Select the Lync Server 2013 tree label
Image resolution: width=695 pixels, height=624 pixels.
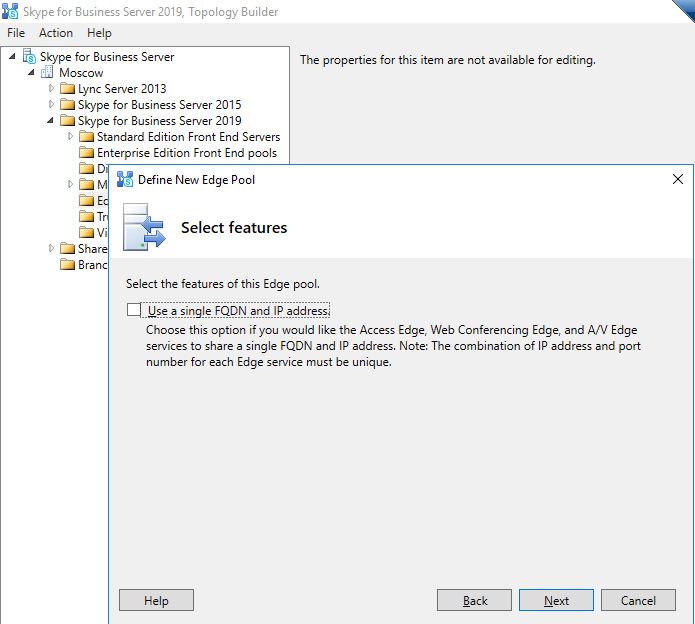[122, 89]
